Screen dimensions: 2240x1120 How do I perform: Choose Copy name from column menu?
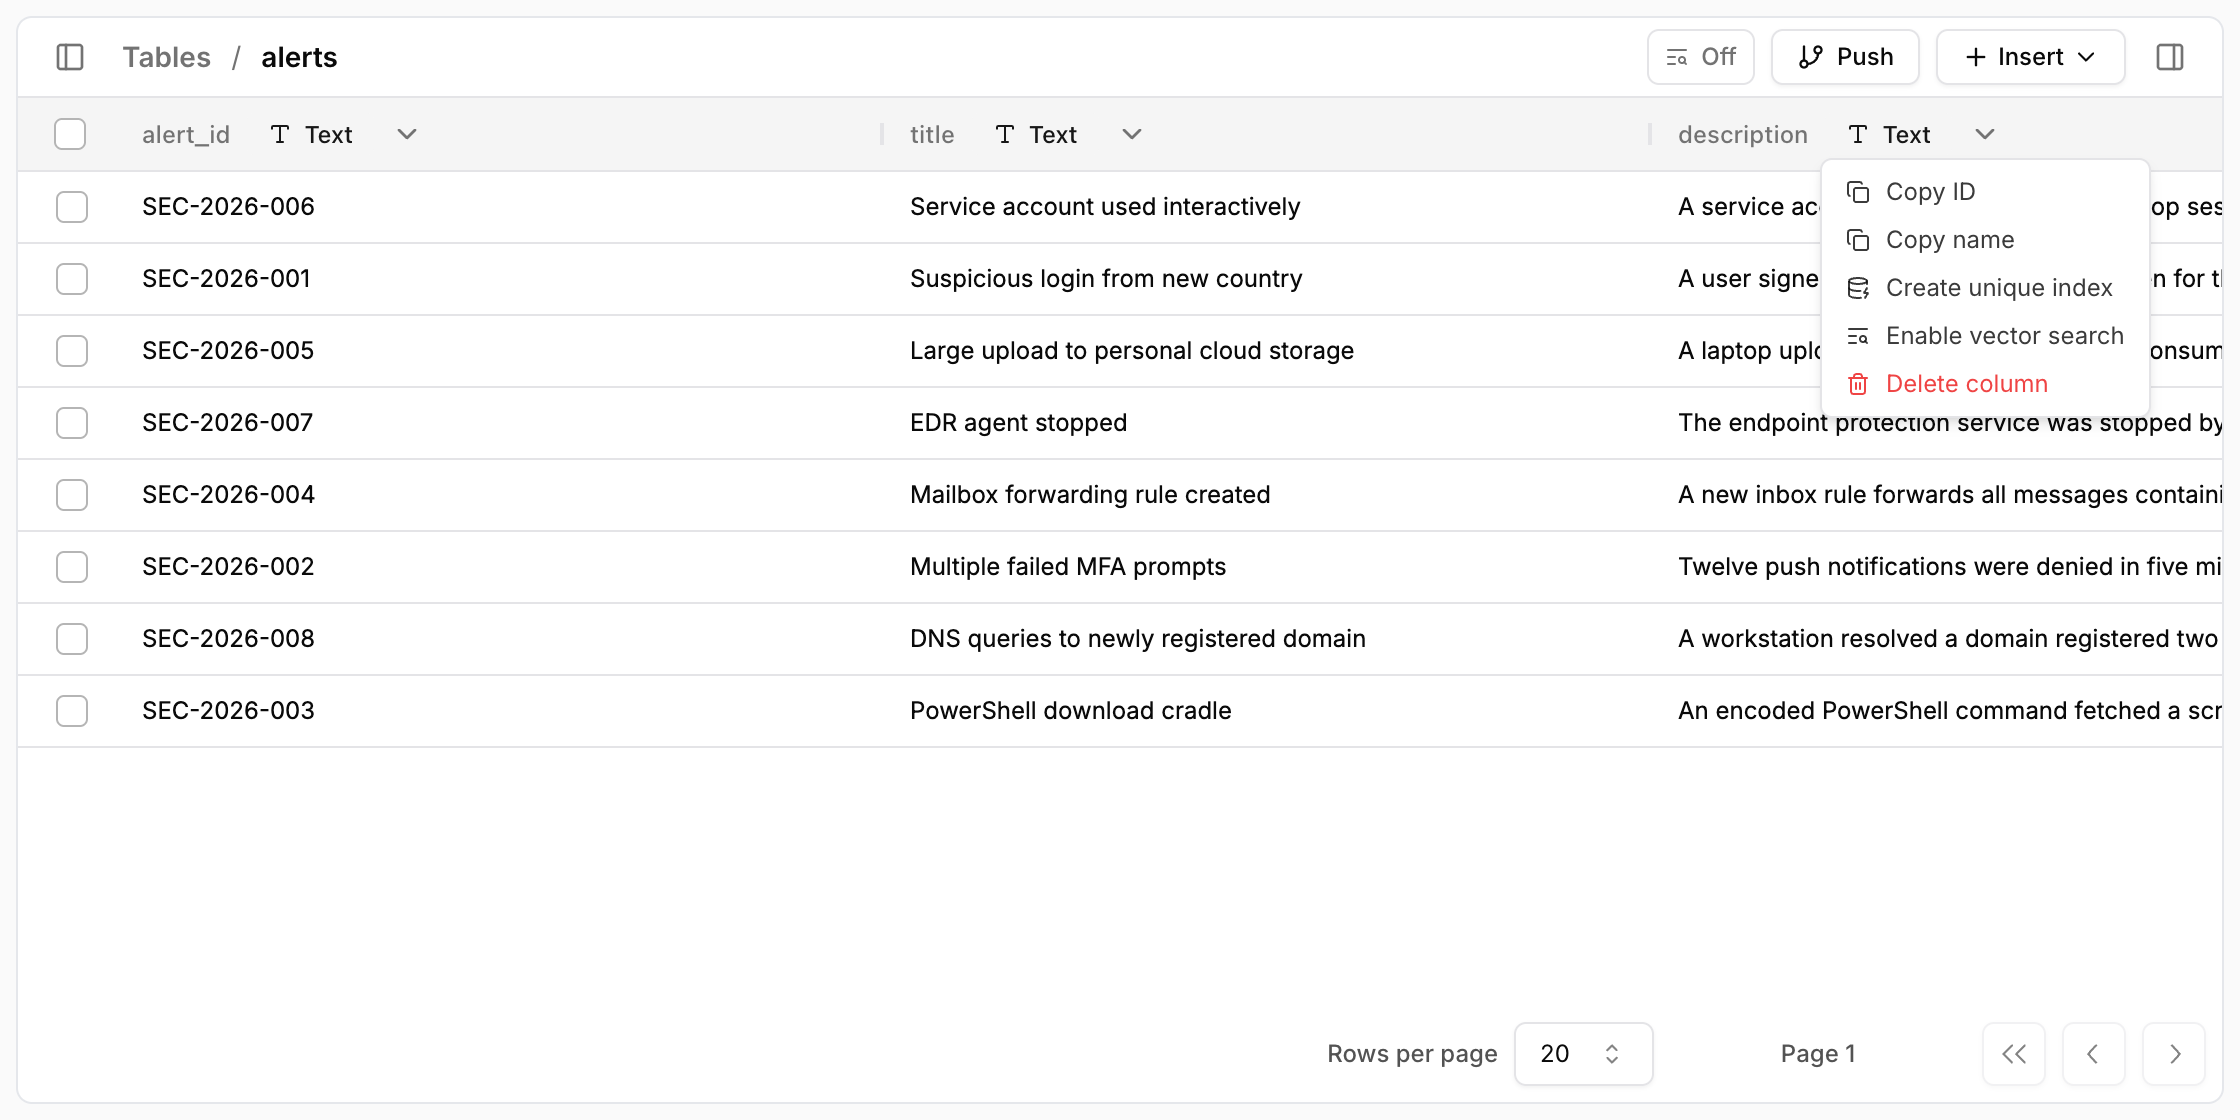click(1985, 240)
